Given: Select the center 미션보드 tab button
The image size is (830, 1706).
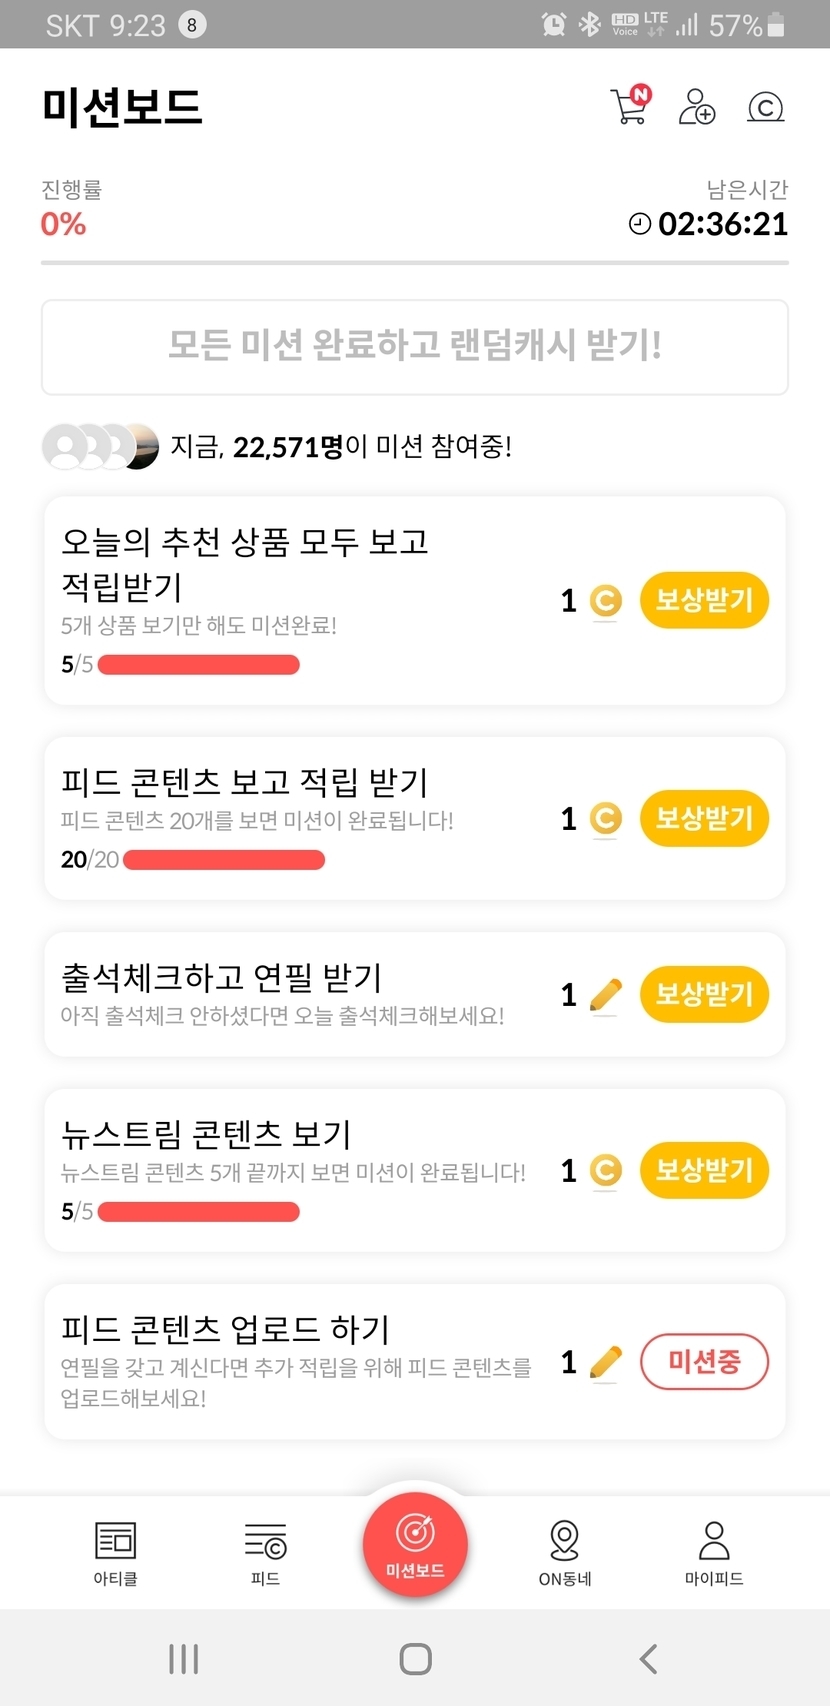Looking at the screenshot, I should pyautogui.click(x=415, y=1542).
